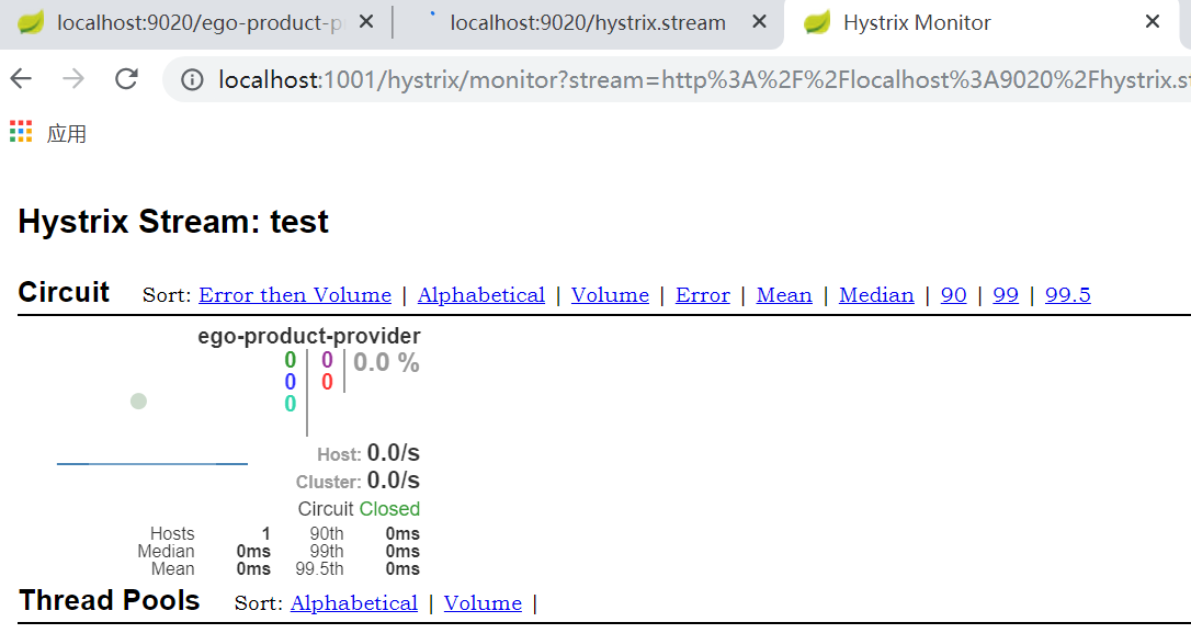Close the localhost:9020/ego-product tab
The width and height of the screenshot is (1192, 638).
[366, 22]
